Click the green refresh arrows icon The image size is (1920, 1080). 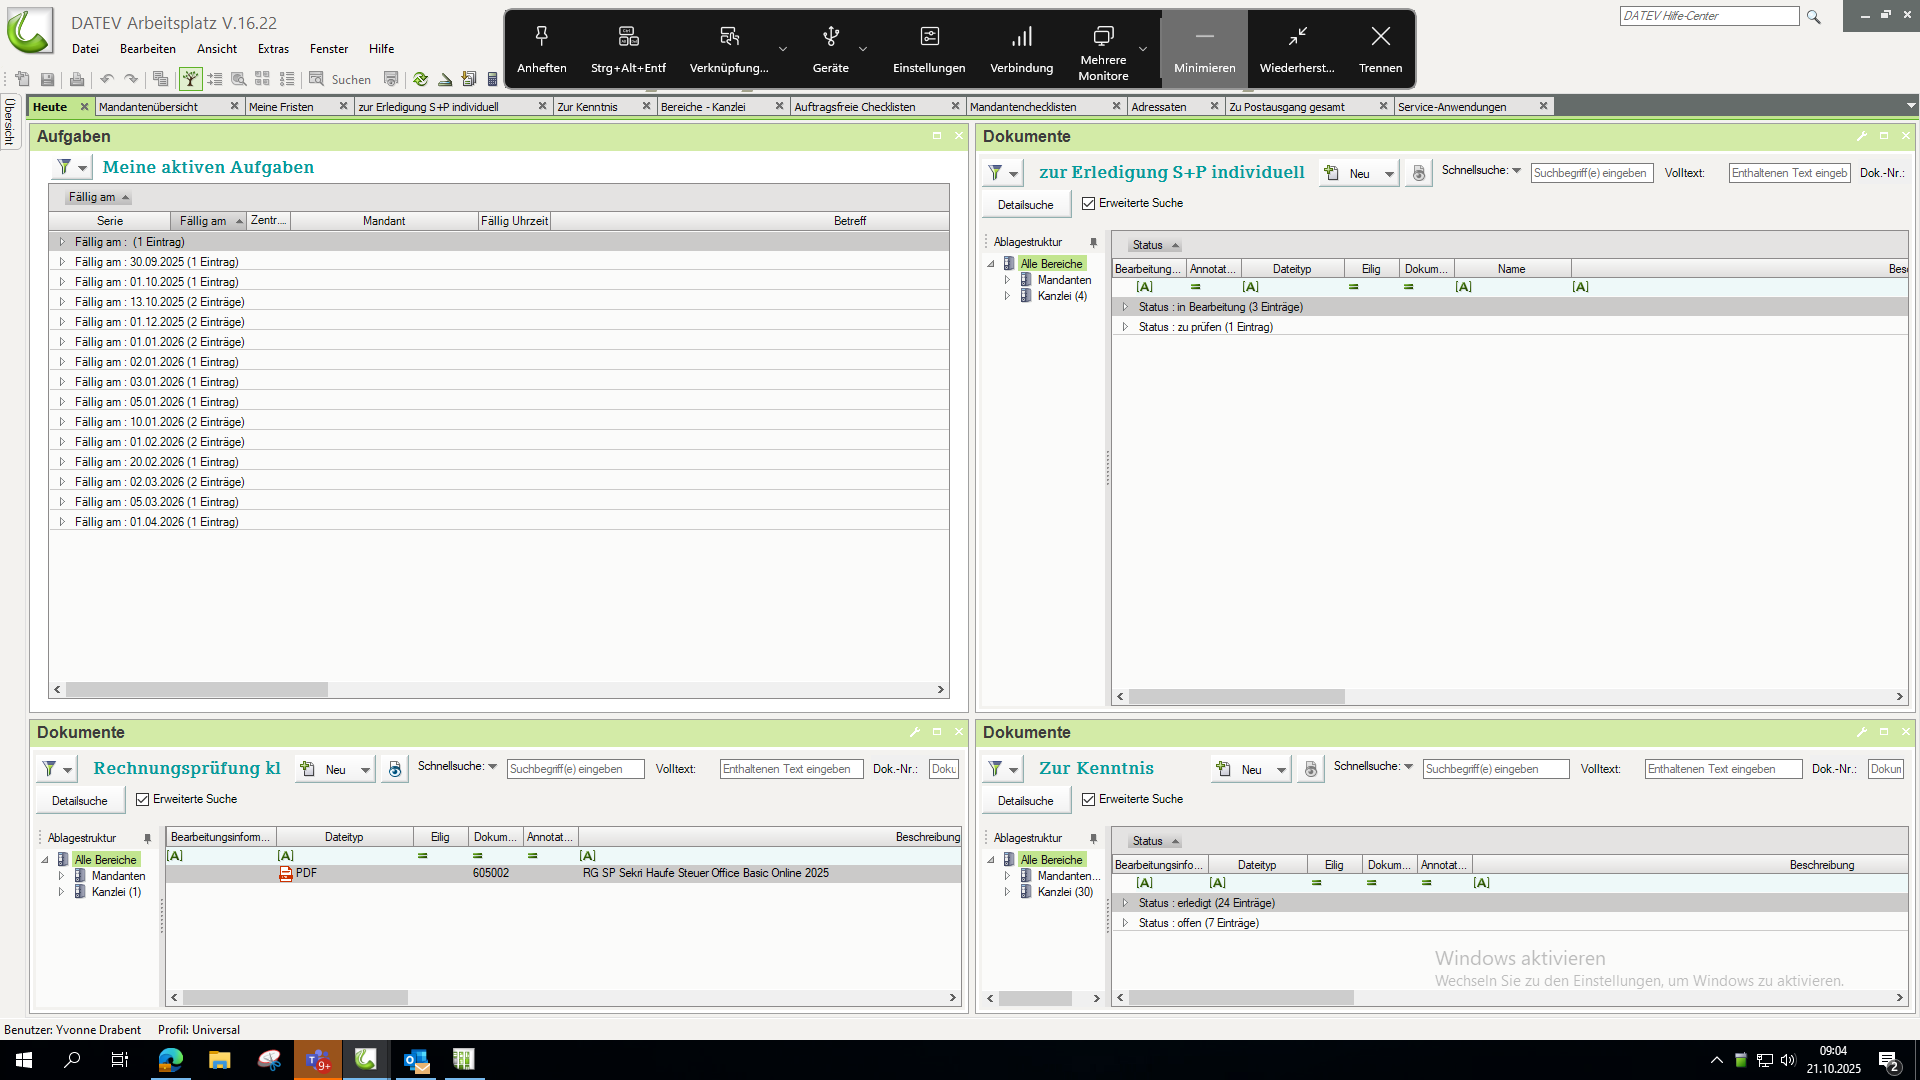point(420,79)
